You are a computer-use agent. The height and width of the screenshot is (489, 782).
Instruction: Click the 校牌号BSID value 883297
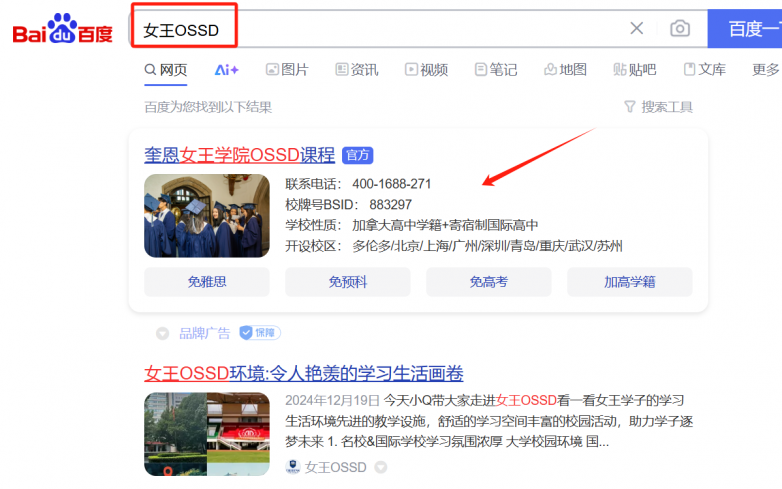click(391, 205)
